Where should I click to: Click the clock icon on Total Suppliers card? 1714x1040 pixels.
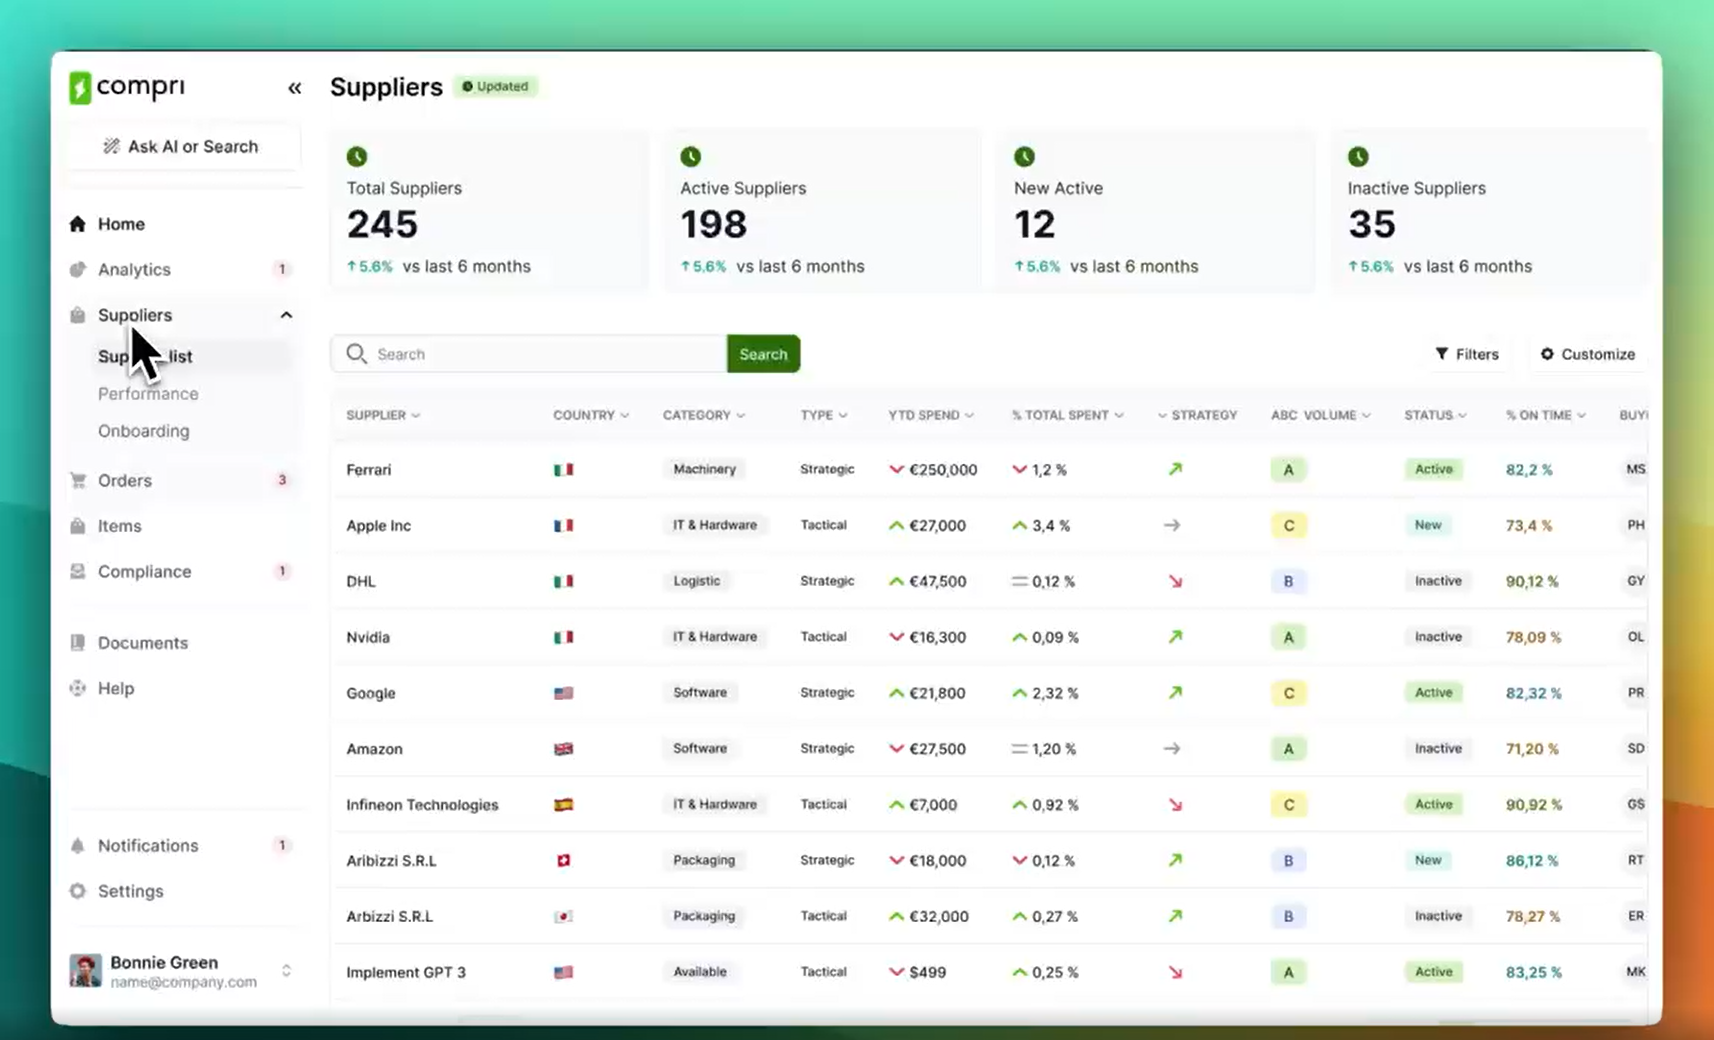pyautogui.click(x=357, y=157)
